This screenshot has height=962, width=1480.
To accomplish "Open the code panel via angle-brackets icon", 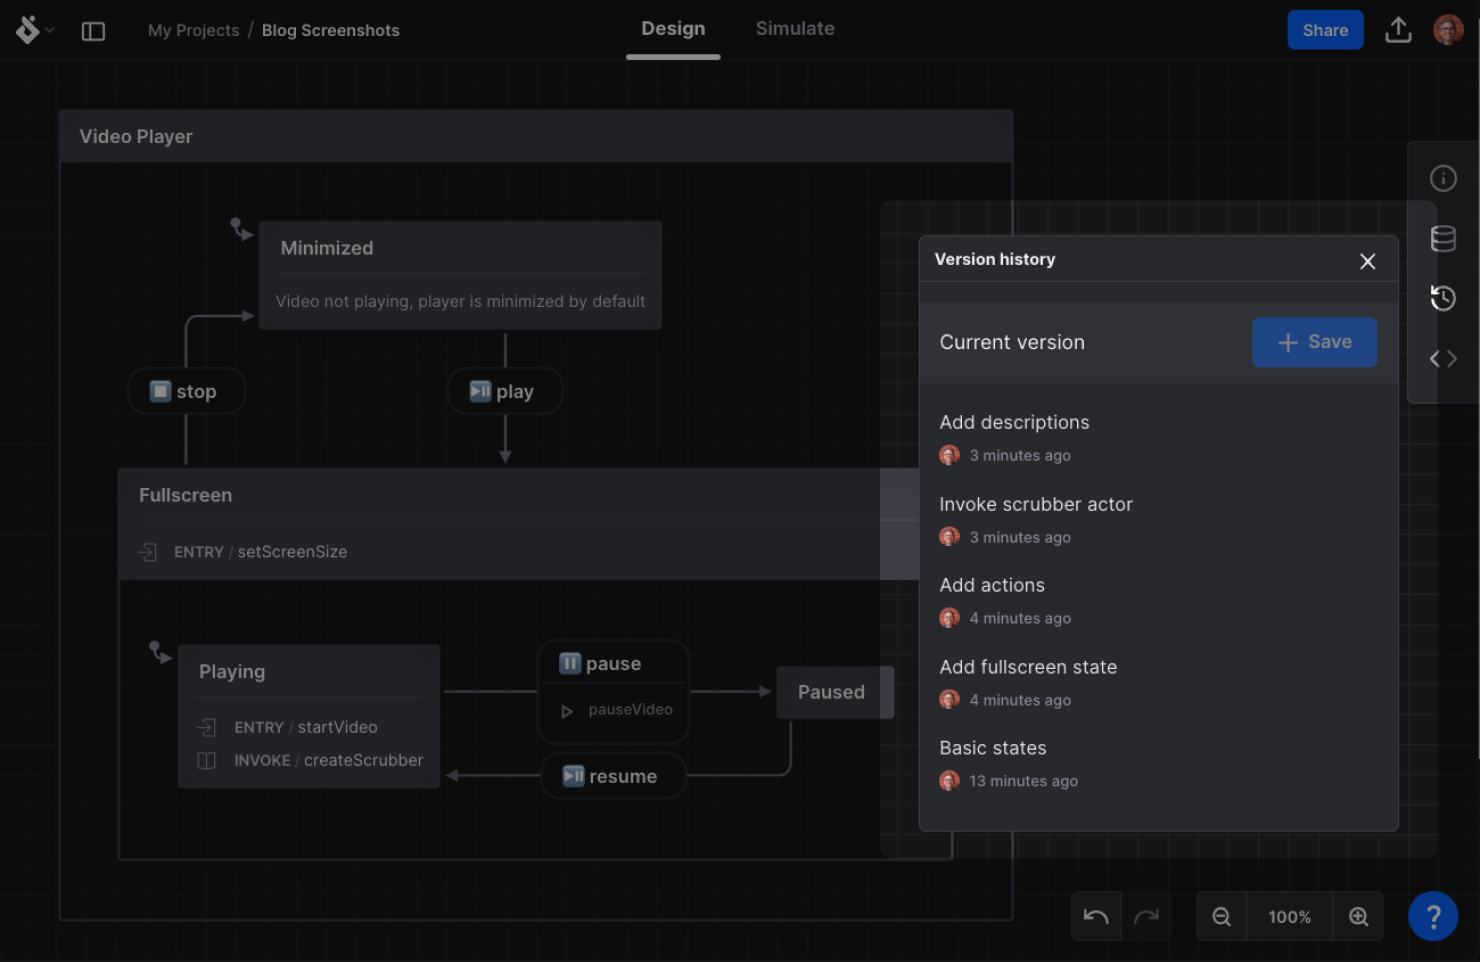I will (x=1442, y=358).
